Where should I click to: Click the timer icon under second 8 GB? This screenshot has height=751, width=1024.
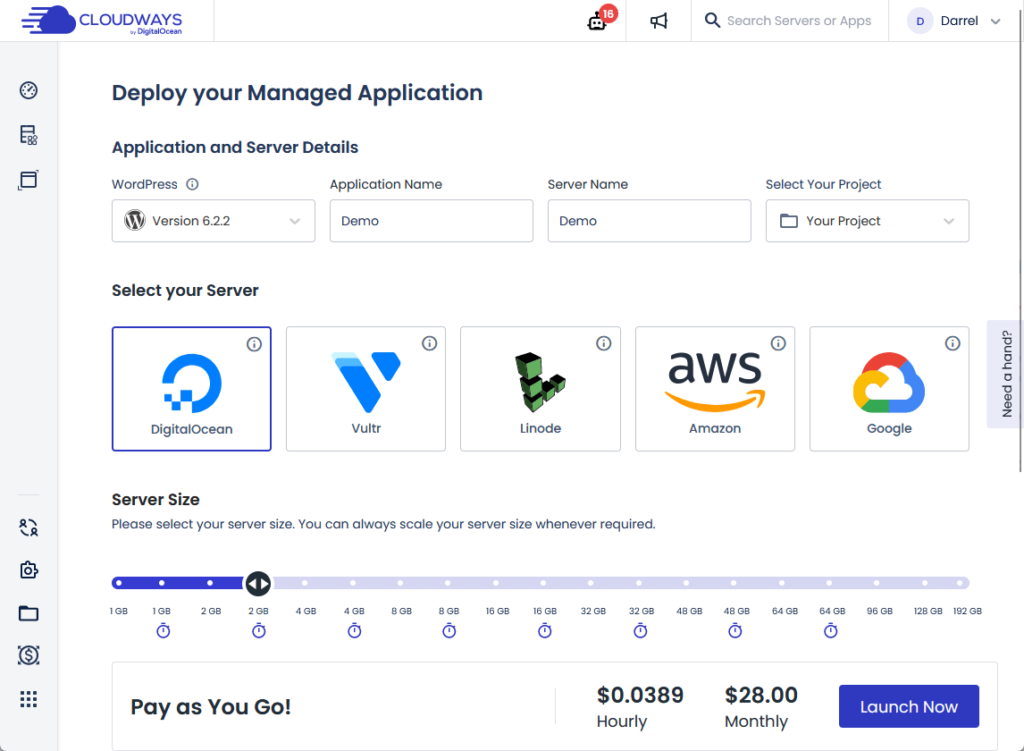[x=449, y=631]
